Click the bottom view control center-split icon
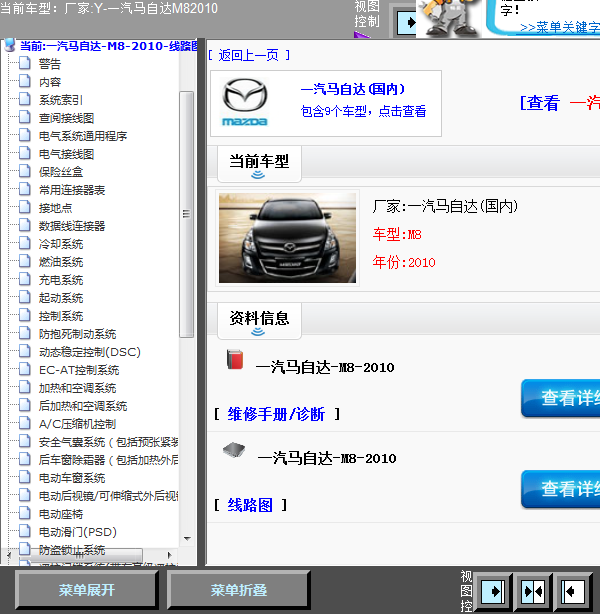 pos(533,591)
